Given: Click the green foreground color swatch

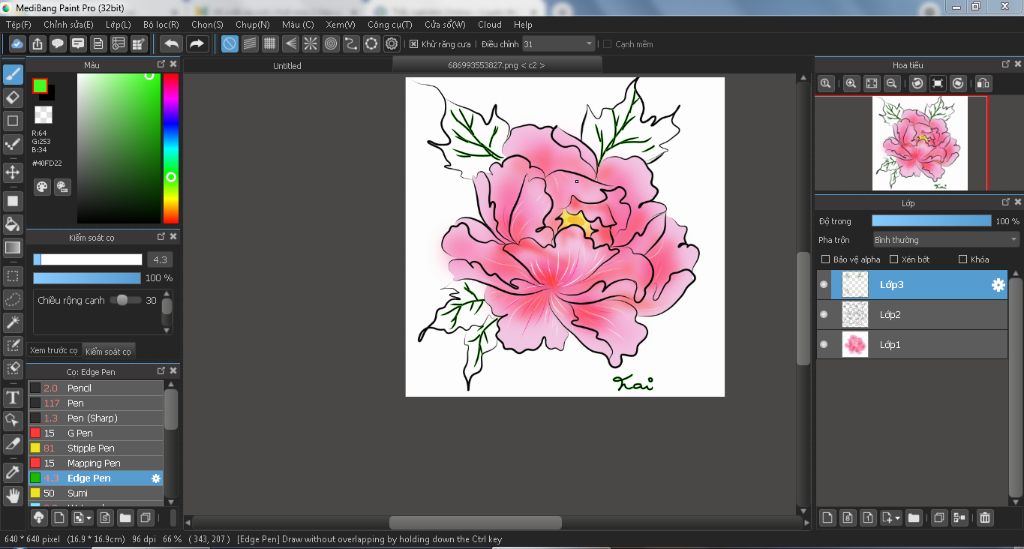Looking at the screenshot, I should pyautogui.click(x=39, y=86).
